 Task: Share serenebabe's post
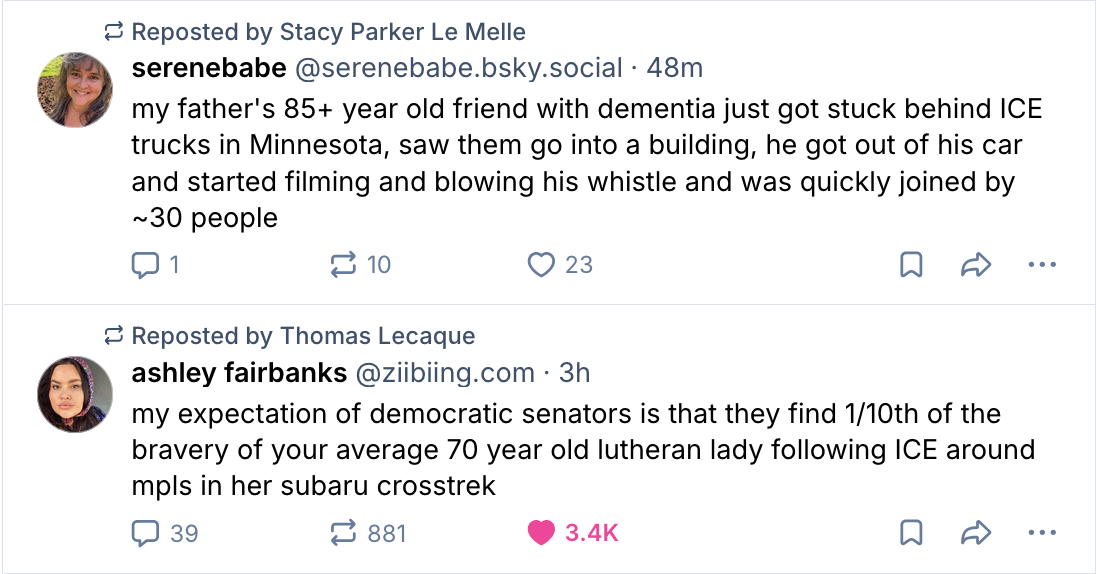(975, 265)
